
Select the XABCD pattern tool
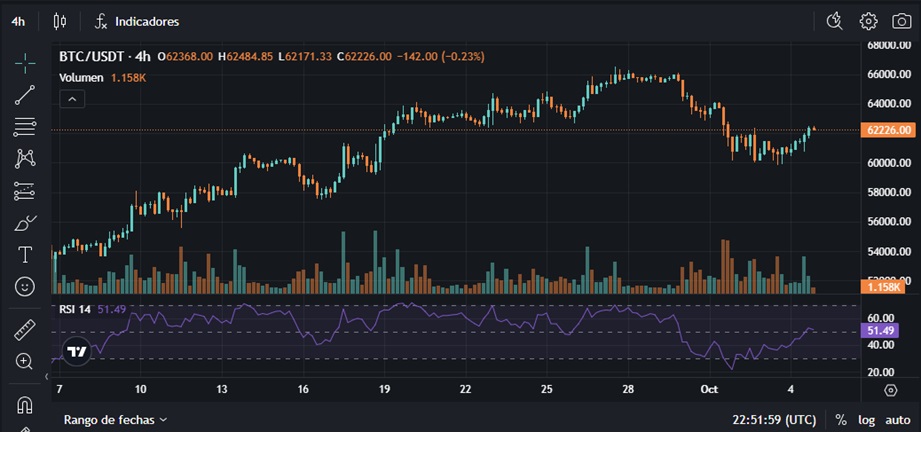click(x=25, y=158)
